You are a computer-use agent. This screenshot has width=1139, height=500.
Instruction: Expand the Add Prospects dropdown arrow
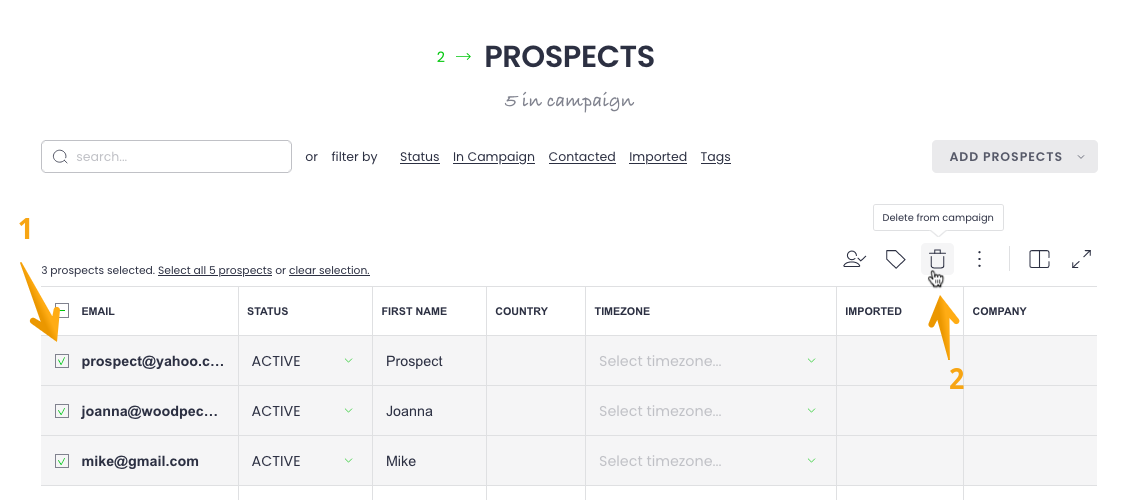coord(1081,157)
